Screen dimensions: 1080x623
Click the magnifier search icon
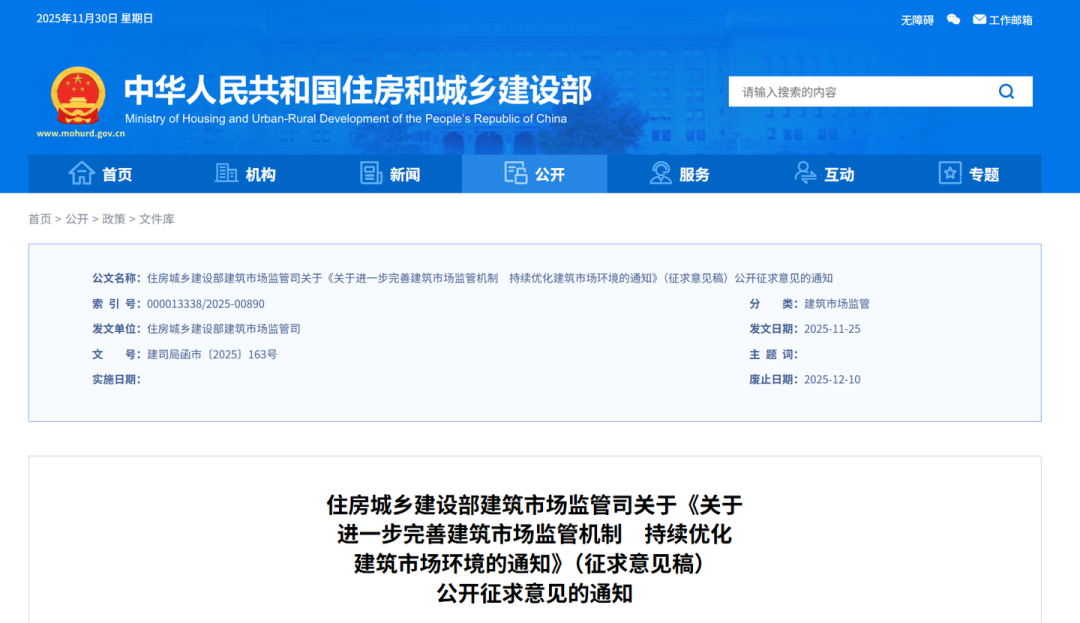click(x=1006, y=92)
